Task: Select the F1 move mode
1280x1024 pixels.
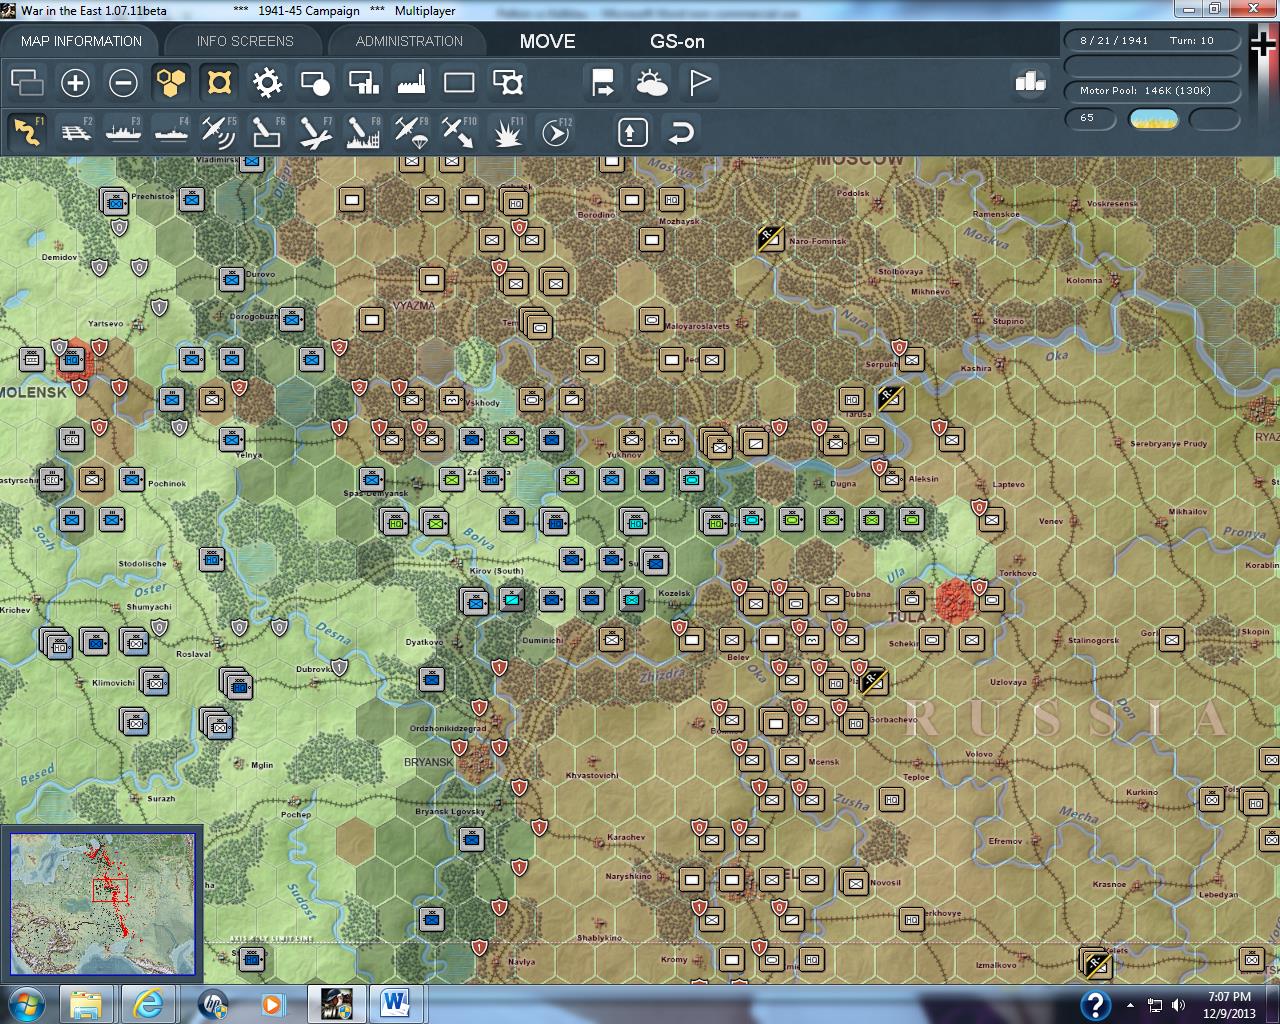Action: coord(27,132)
